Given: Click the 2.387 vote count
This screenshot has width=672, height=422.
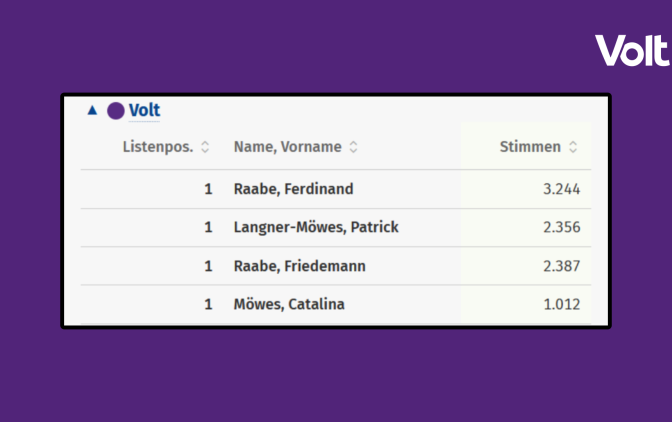Looking at the screenshot, I should click(x=561, y=266).
